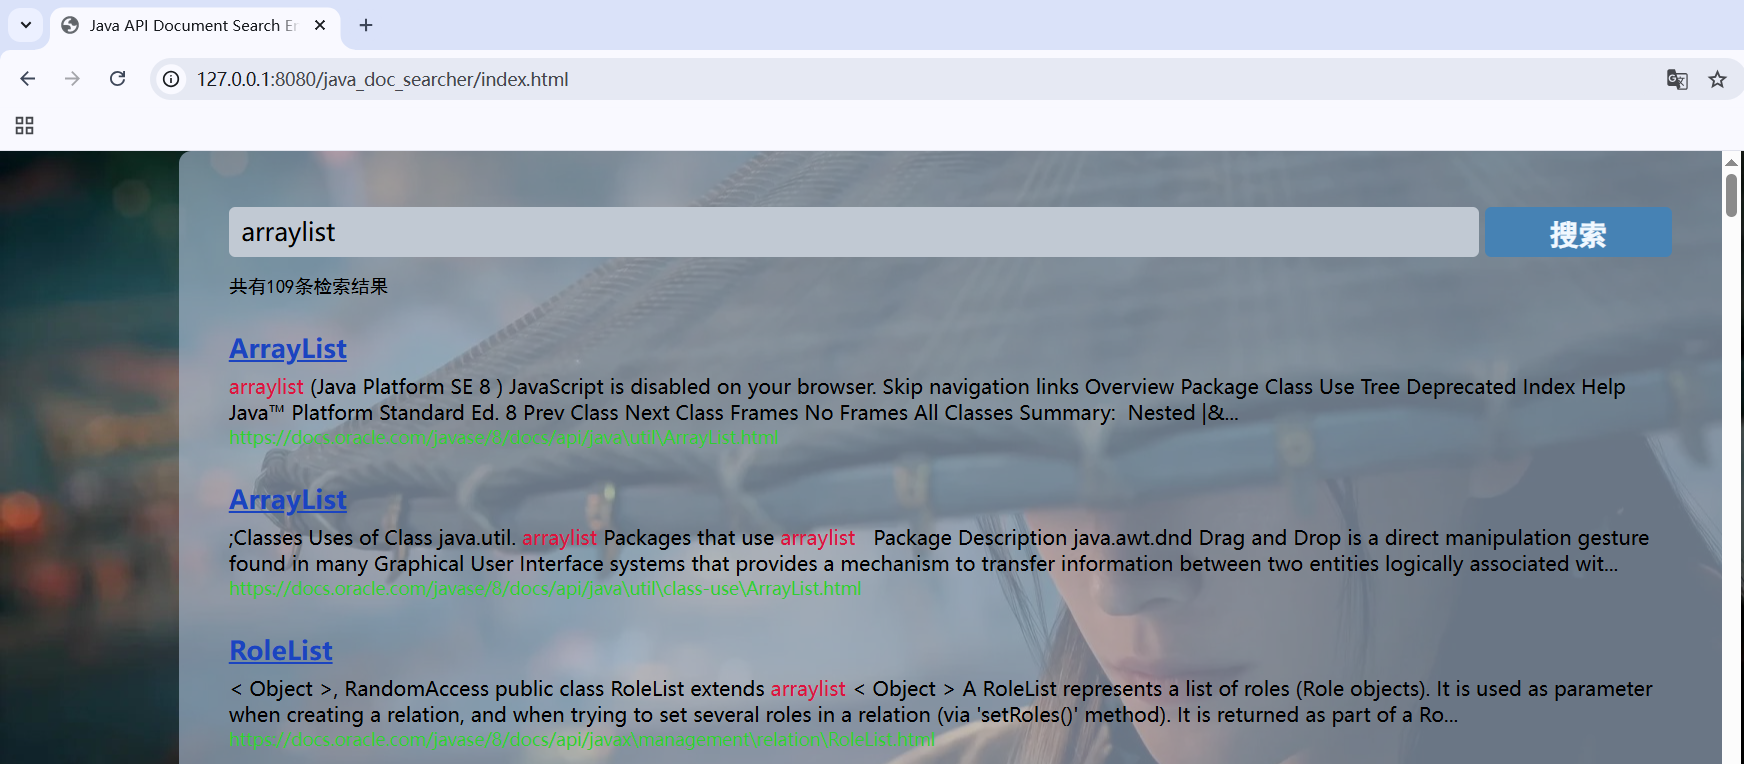
Task: Focus the address bar URL
Action: tap(382, 79)
